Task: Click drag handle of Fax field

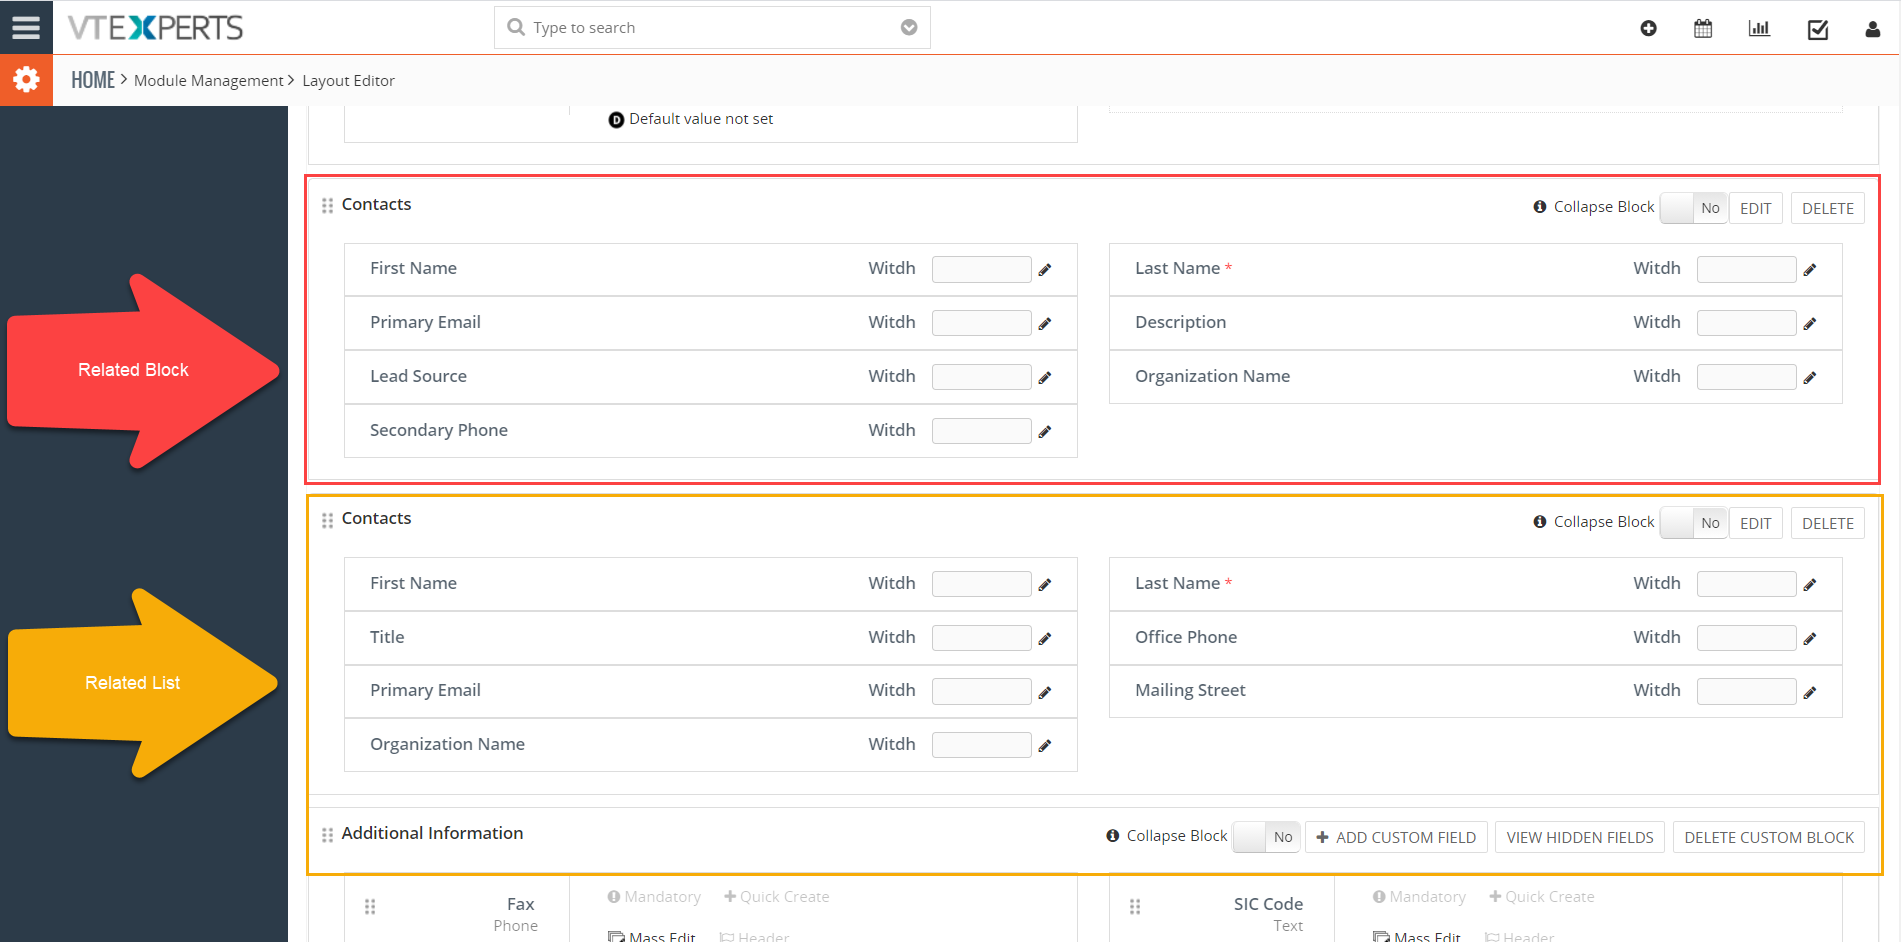Action: (370, 906)
